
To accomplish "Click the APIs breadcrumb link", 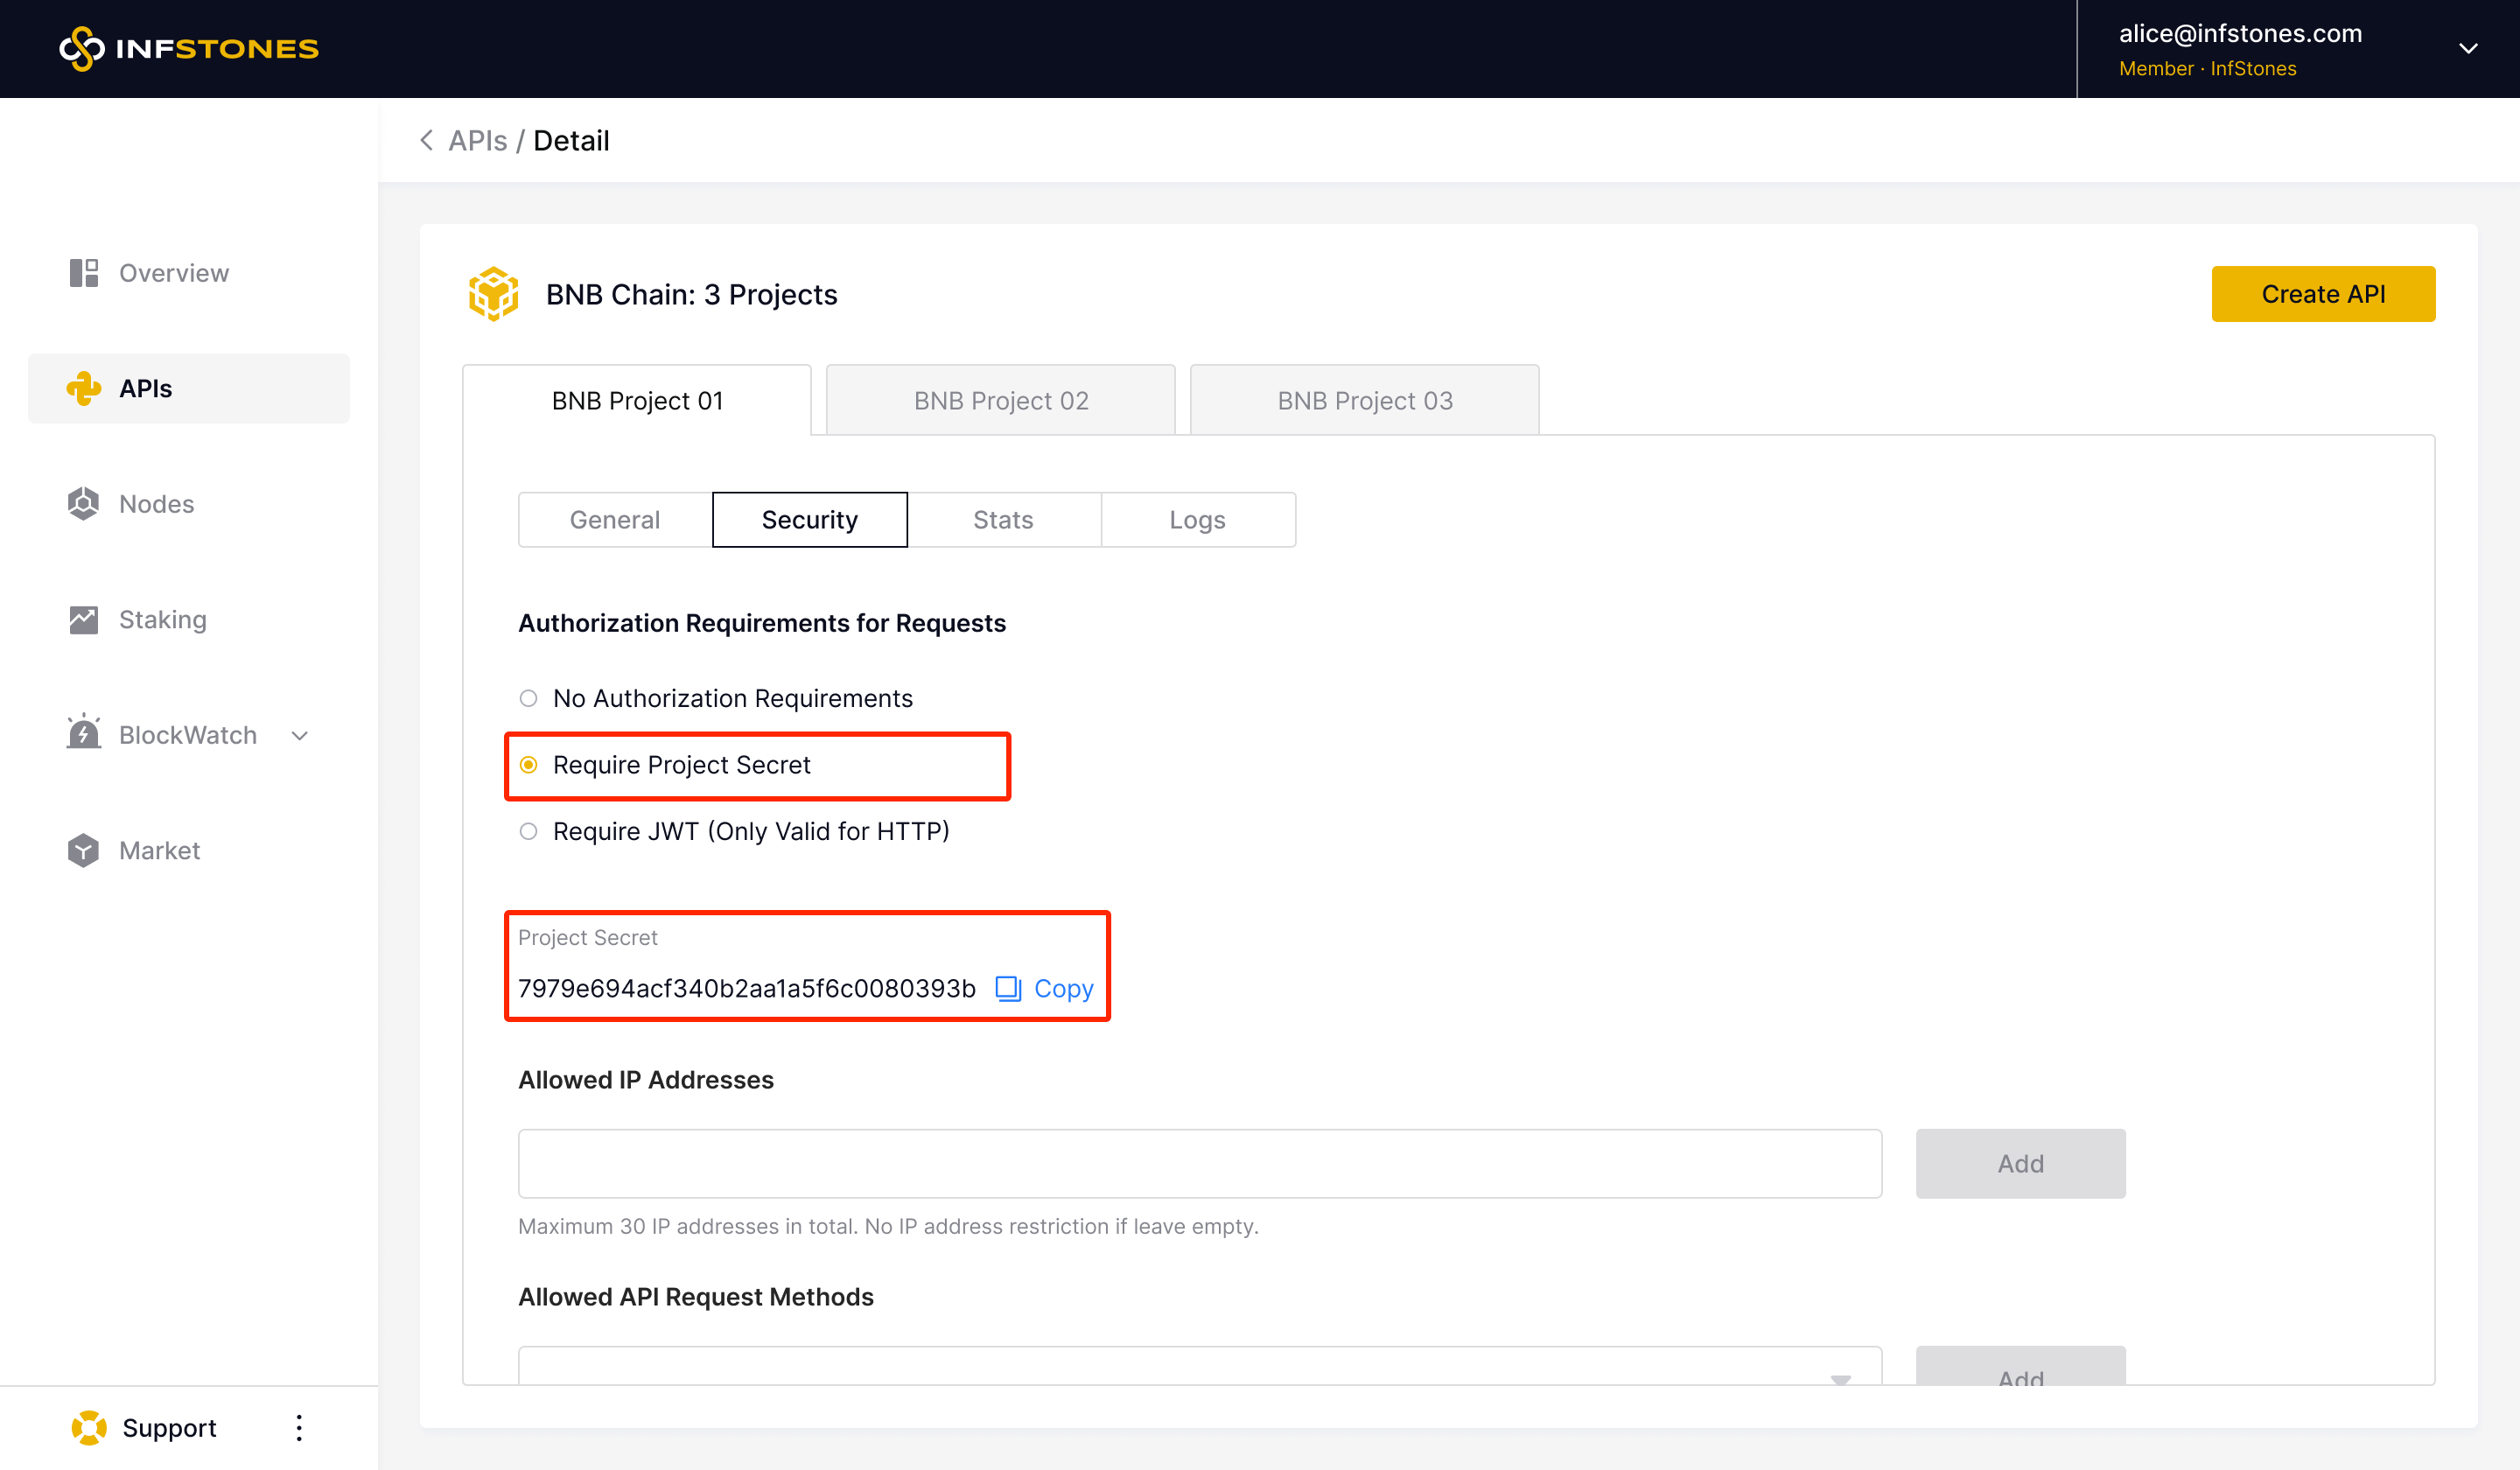I will [x=478, y=141].
